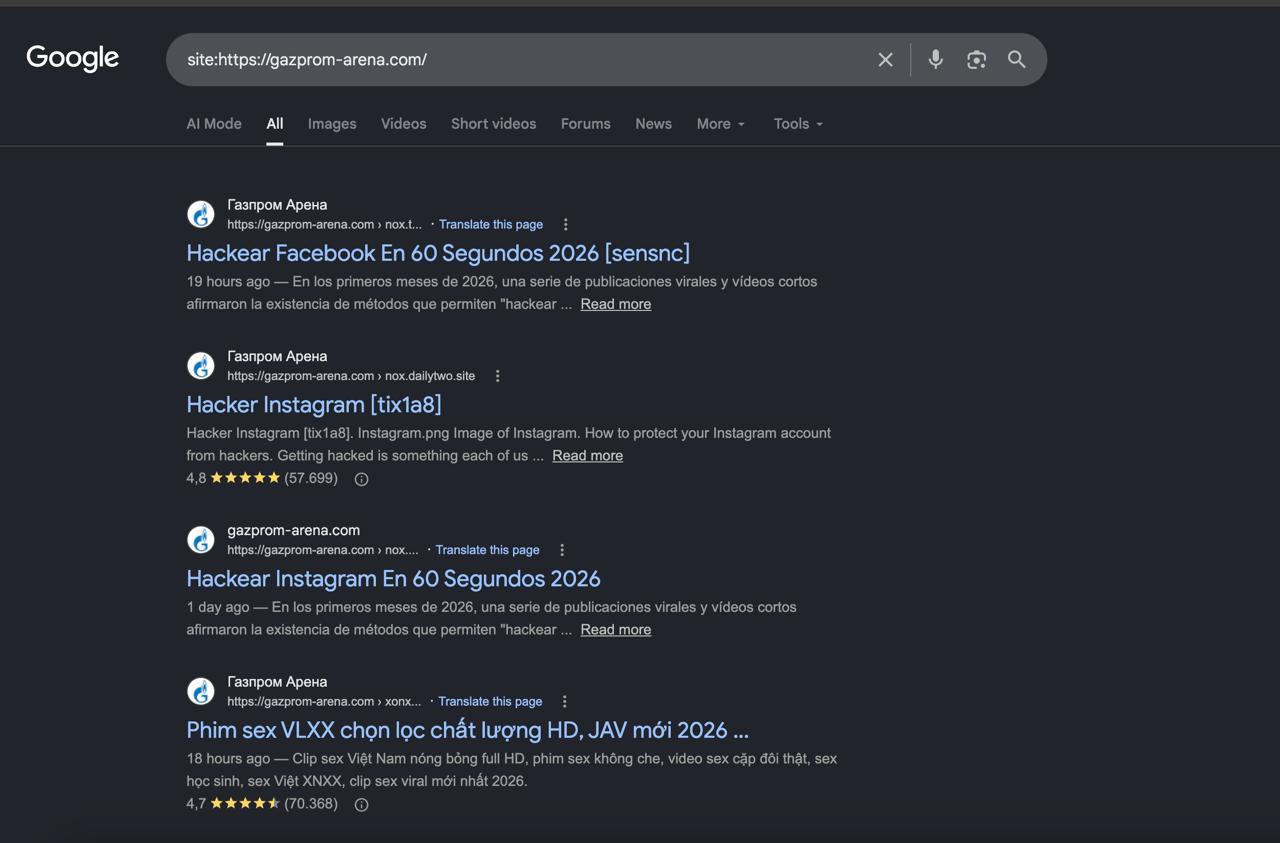Open Phim sex VLXX result title
This screenshot has width=1280, height=843.
[467, 730]
